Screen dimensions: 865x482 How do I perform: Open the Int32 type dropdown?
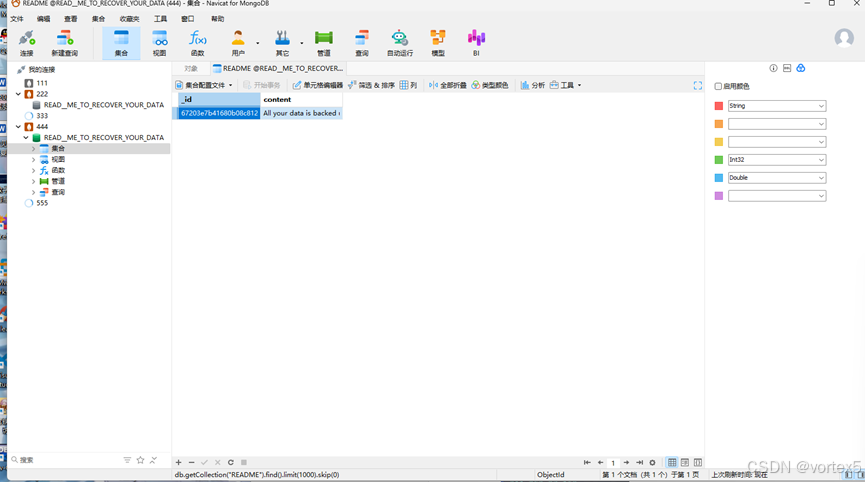coord(777,160)
